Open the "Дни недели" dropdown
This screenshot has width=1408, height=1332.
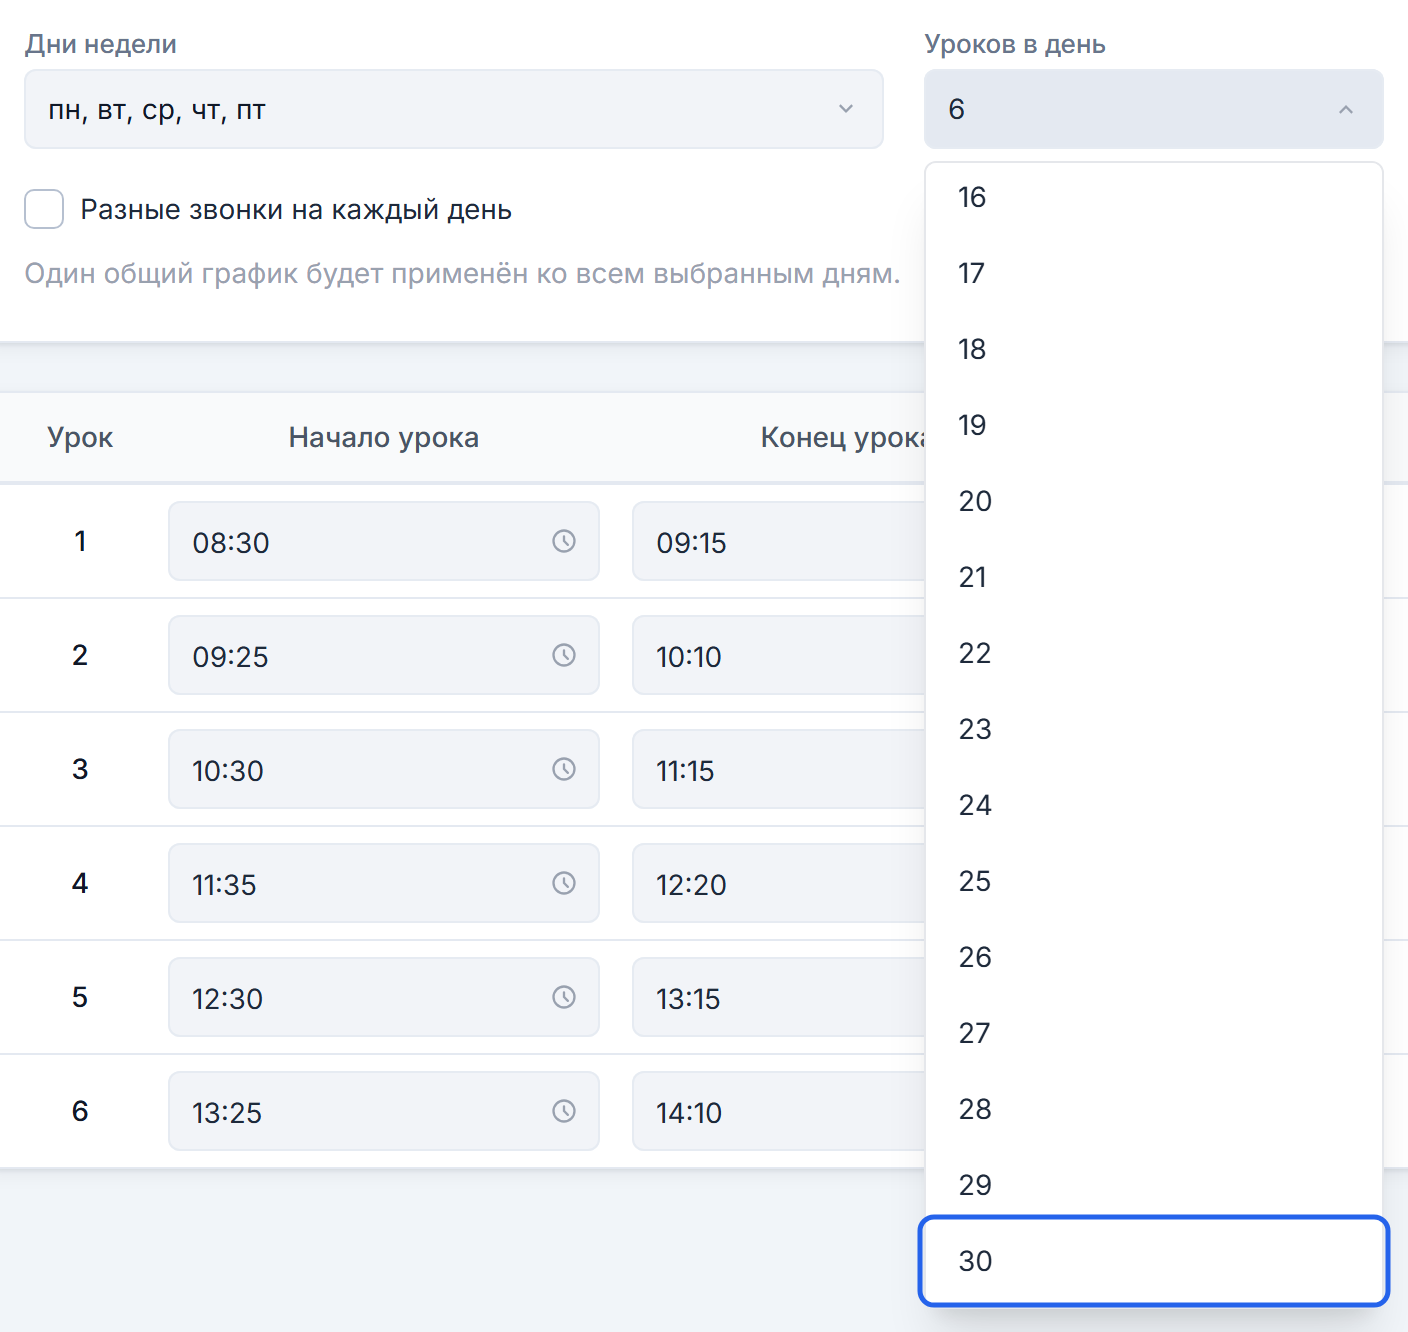click(x=454, y=109)
